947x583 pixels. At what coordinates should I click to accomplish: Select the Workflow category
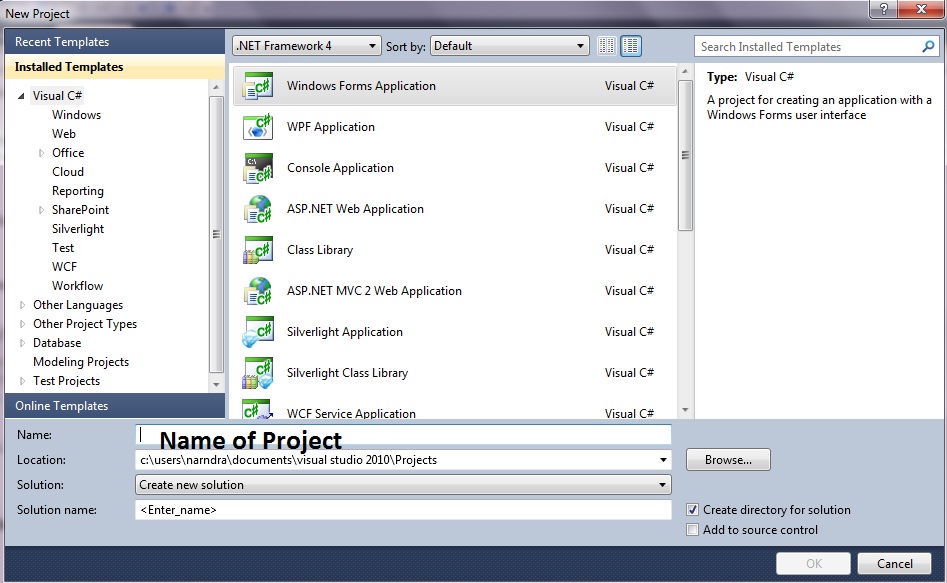pyautogui.click(x=77, y=286)
